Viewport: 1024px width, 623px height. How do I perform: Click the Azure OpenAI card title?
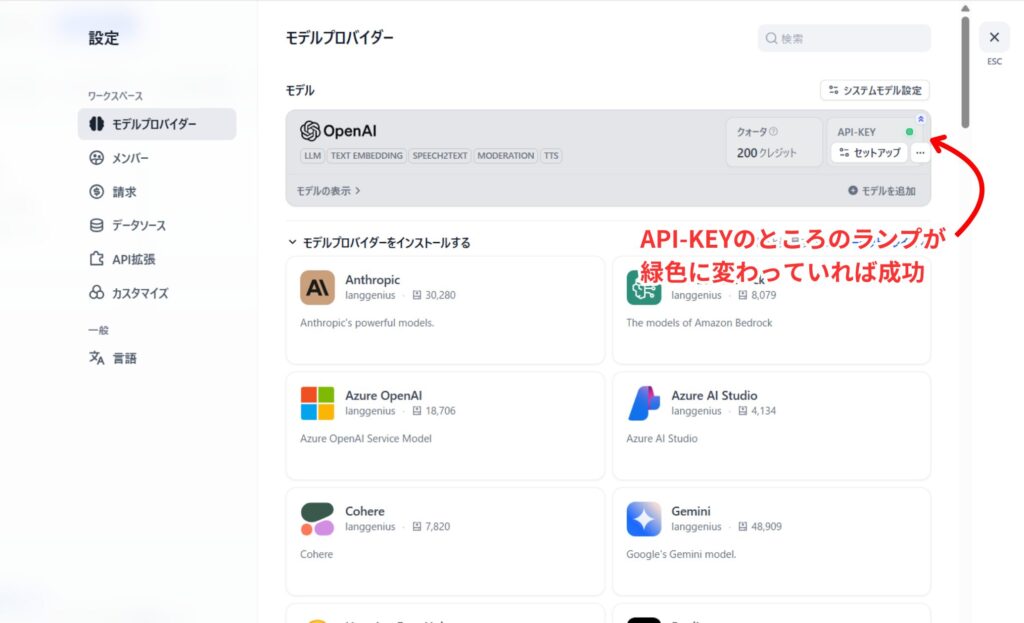pyautogui.click(x=383, y=395)
